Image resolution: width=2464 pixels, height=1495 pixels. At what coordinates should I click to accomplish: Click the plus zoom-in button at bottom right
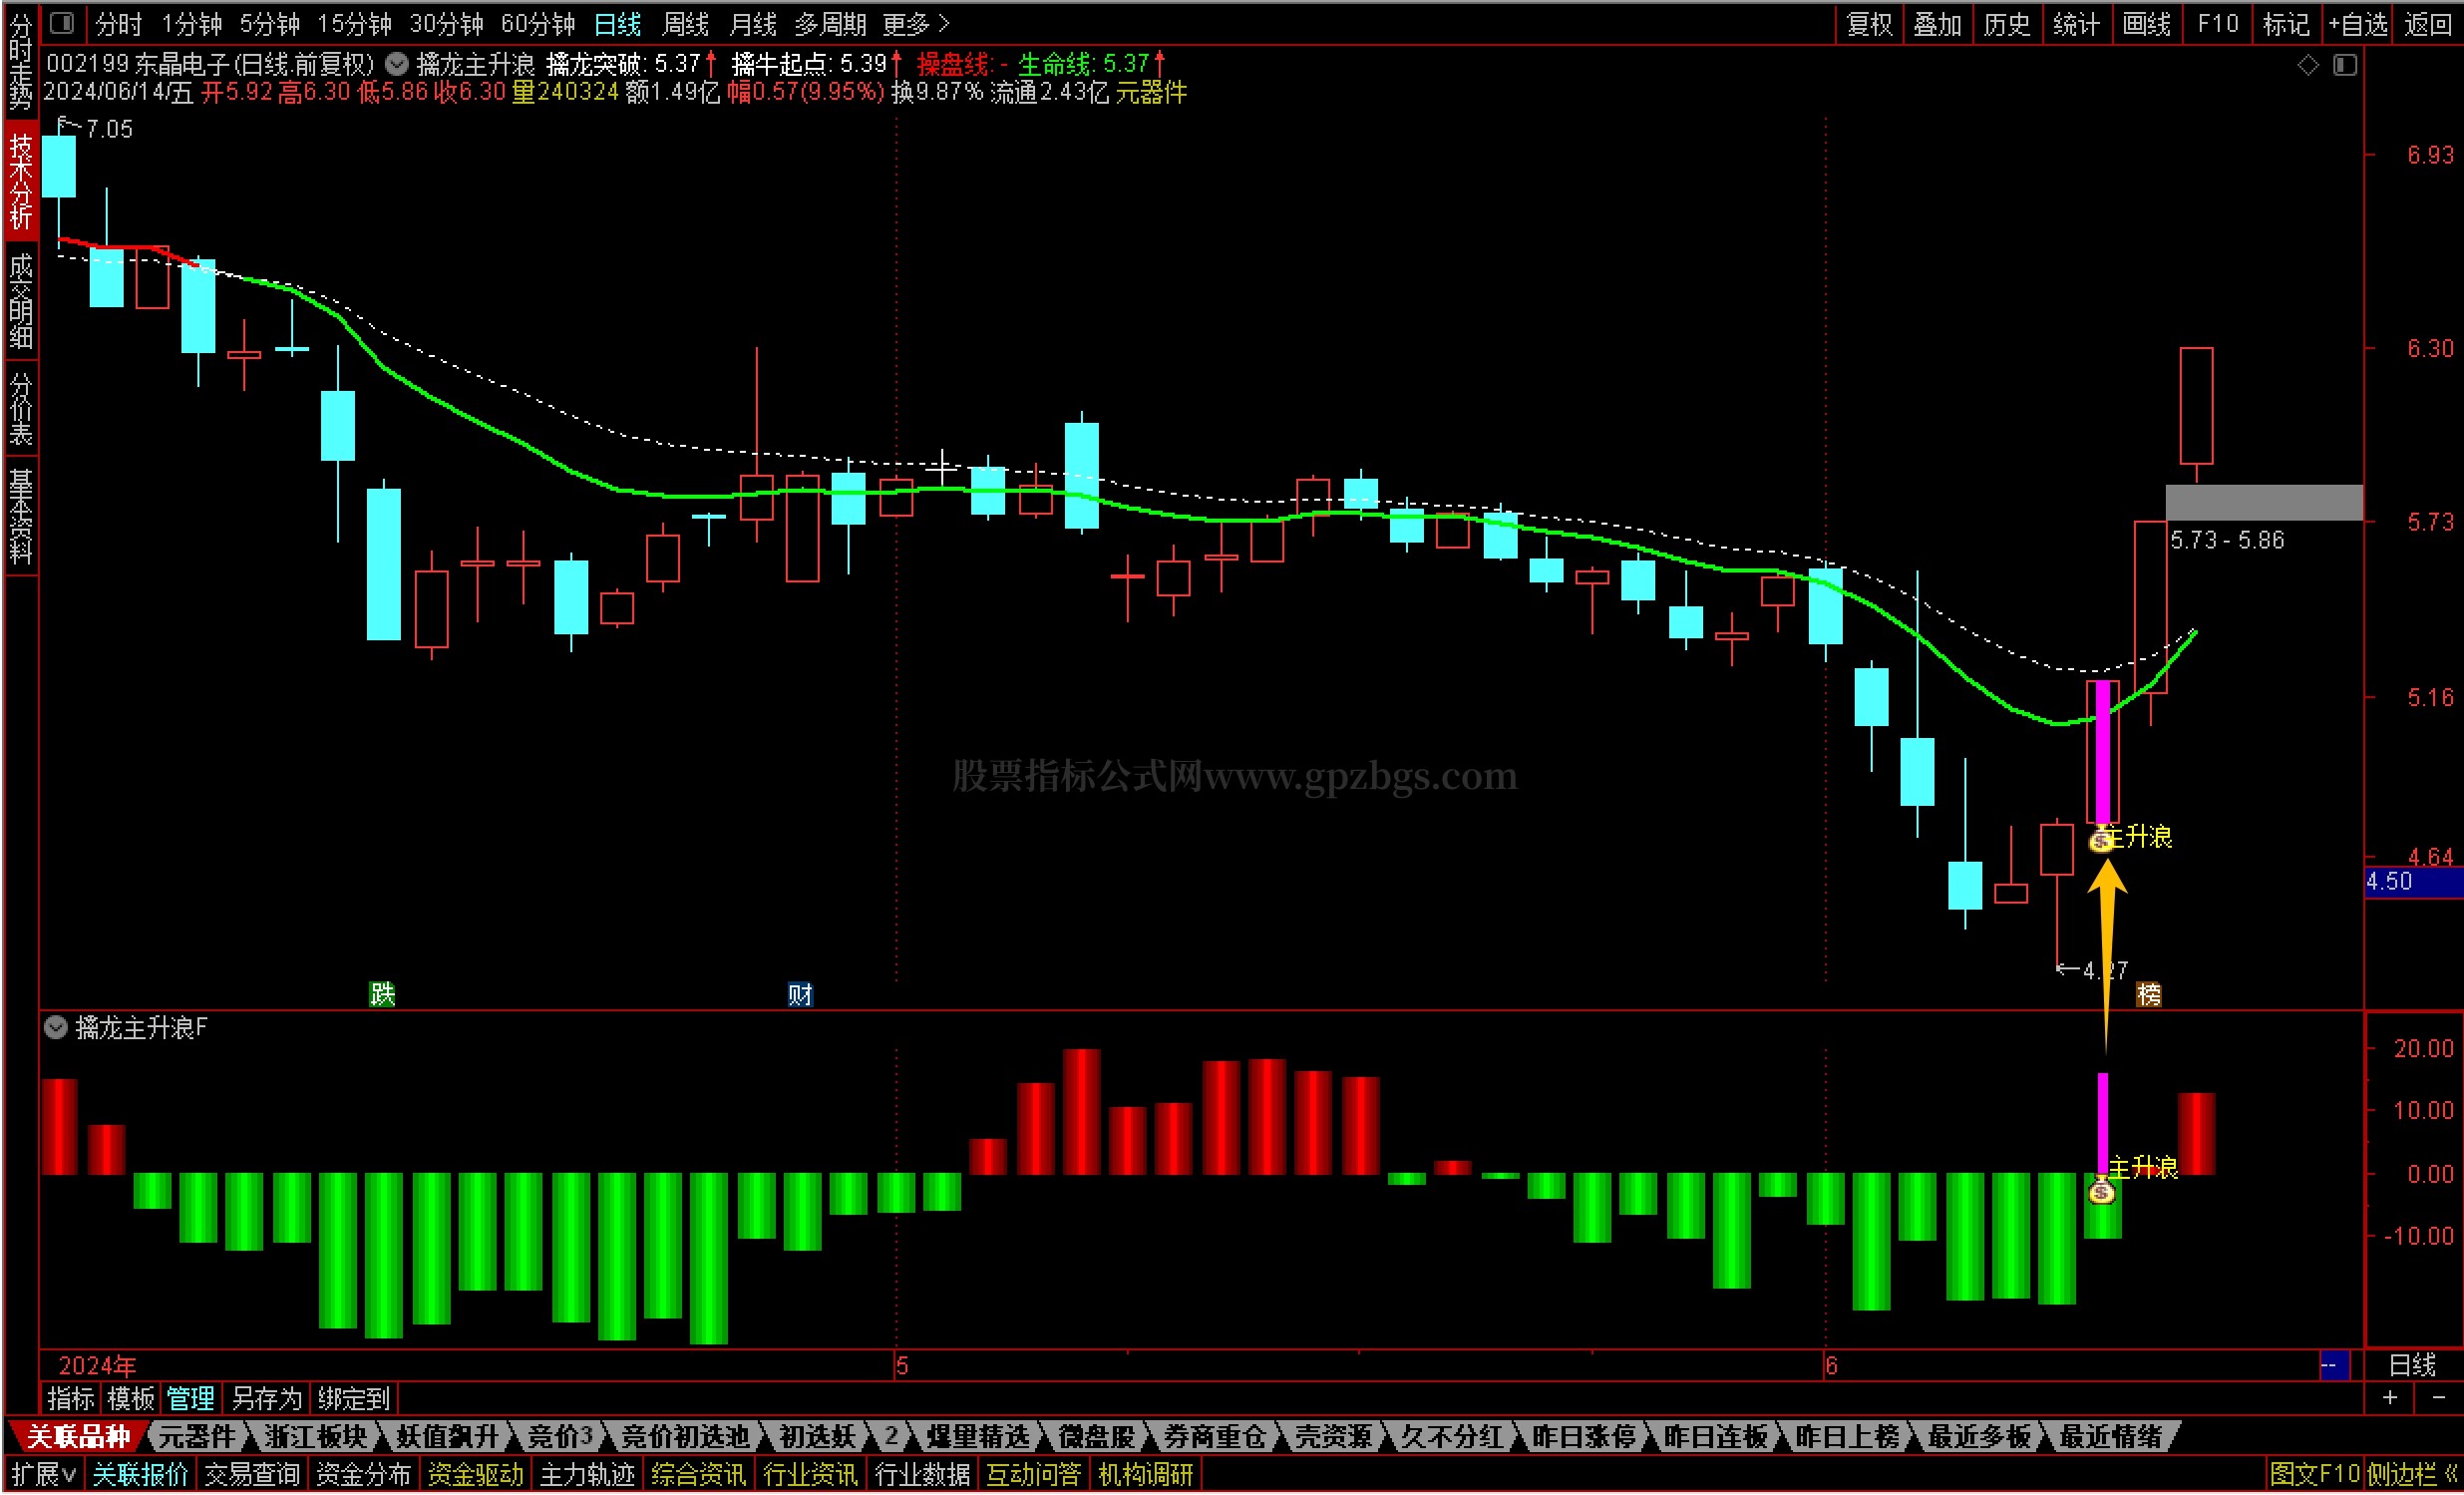[x=2390, y=1397]
